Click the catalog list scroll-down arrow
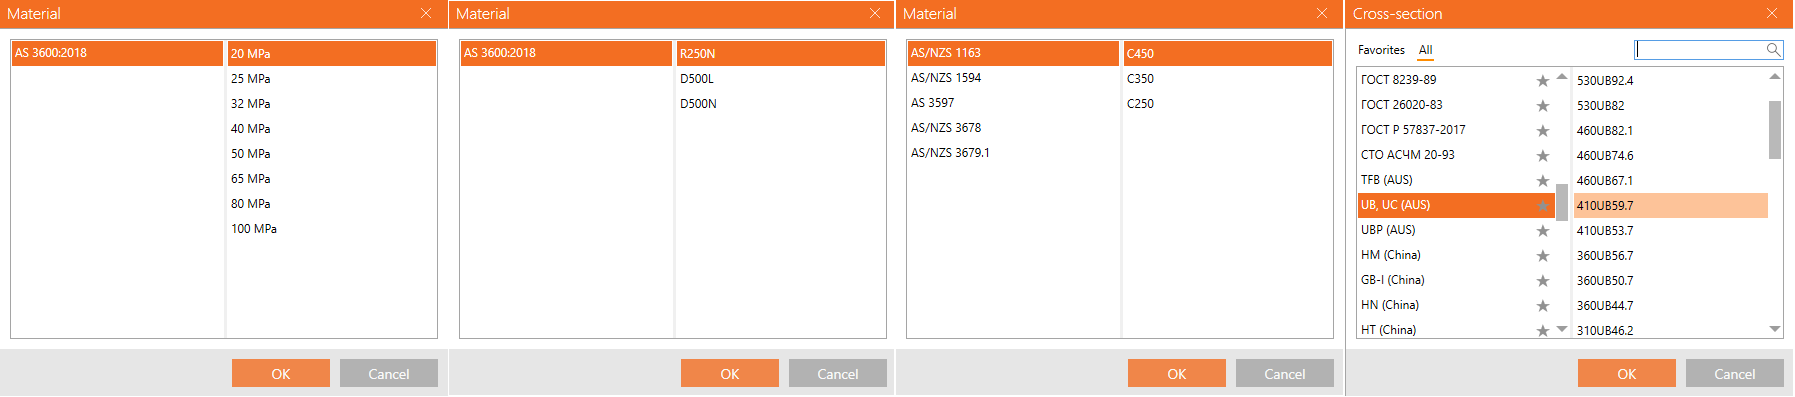1795x397 pixels. tap(1561, 329)
